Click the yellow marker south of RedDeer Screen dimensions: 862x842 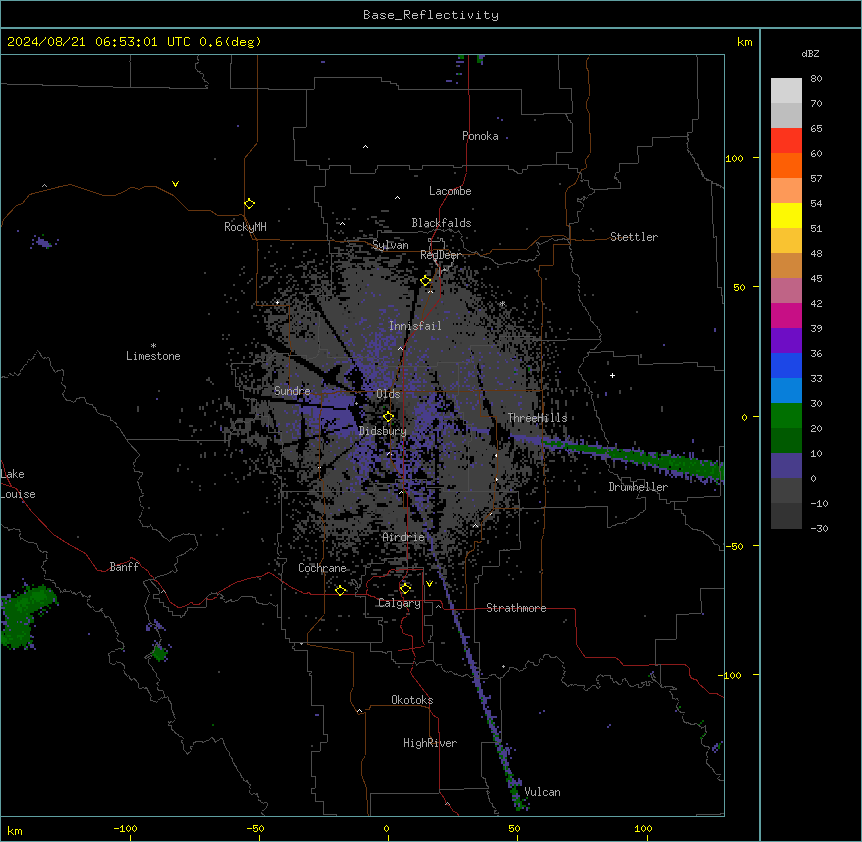426,280
